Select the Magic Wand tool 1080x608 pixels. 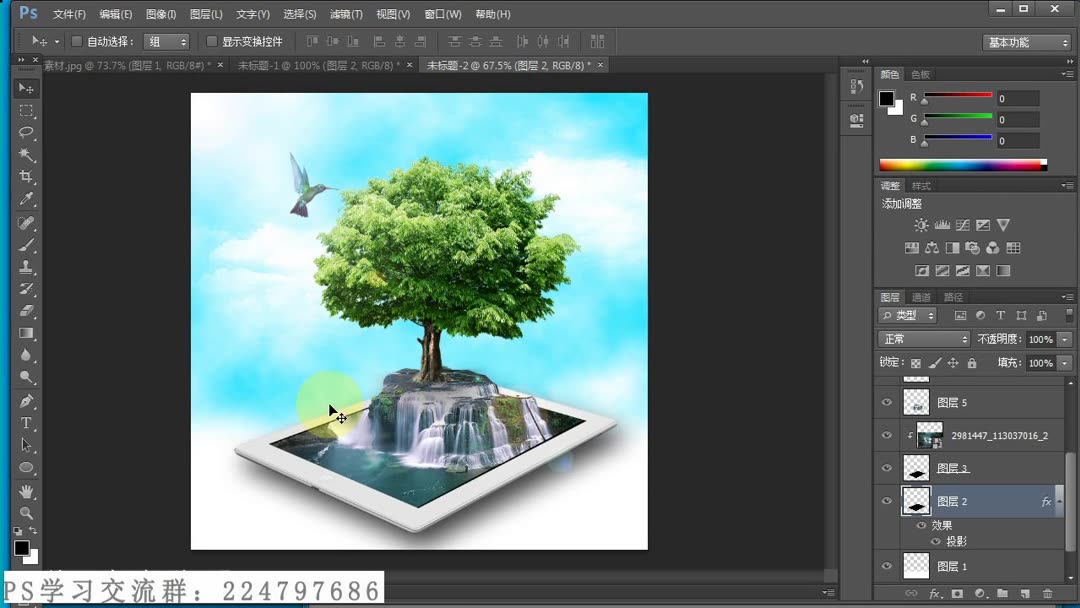pyautogui.click(x=25, y=153)
